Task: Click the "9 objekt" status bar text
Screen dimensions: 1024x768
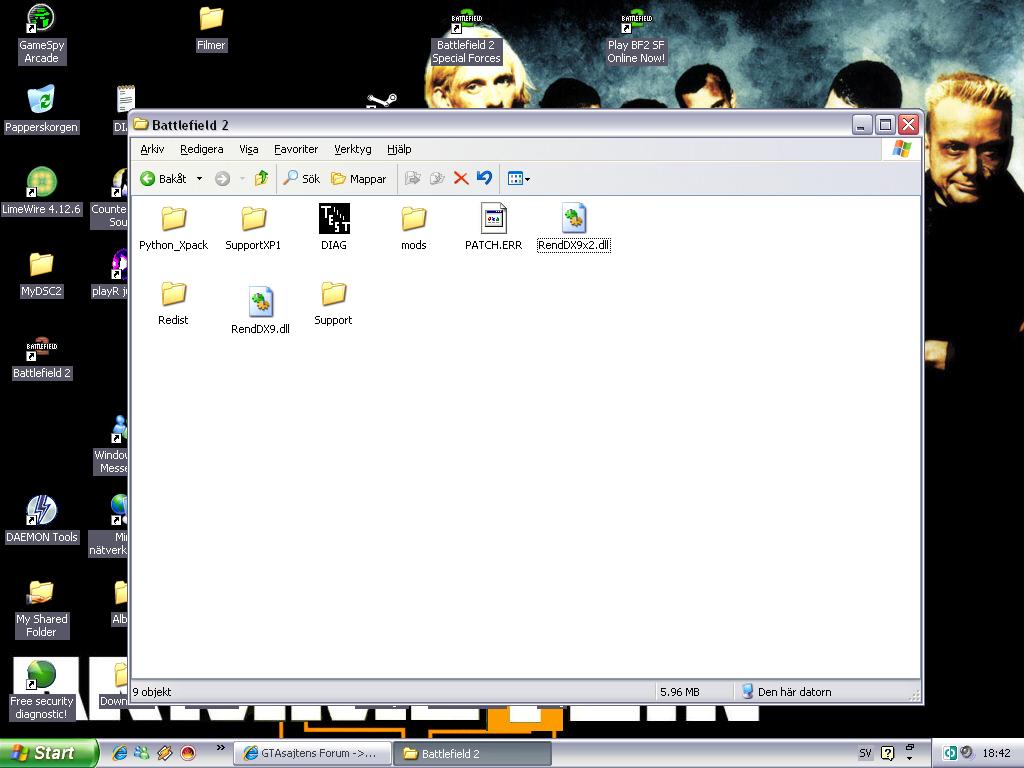Action: (x=152, y=692)
